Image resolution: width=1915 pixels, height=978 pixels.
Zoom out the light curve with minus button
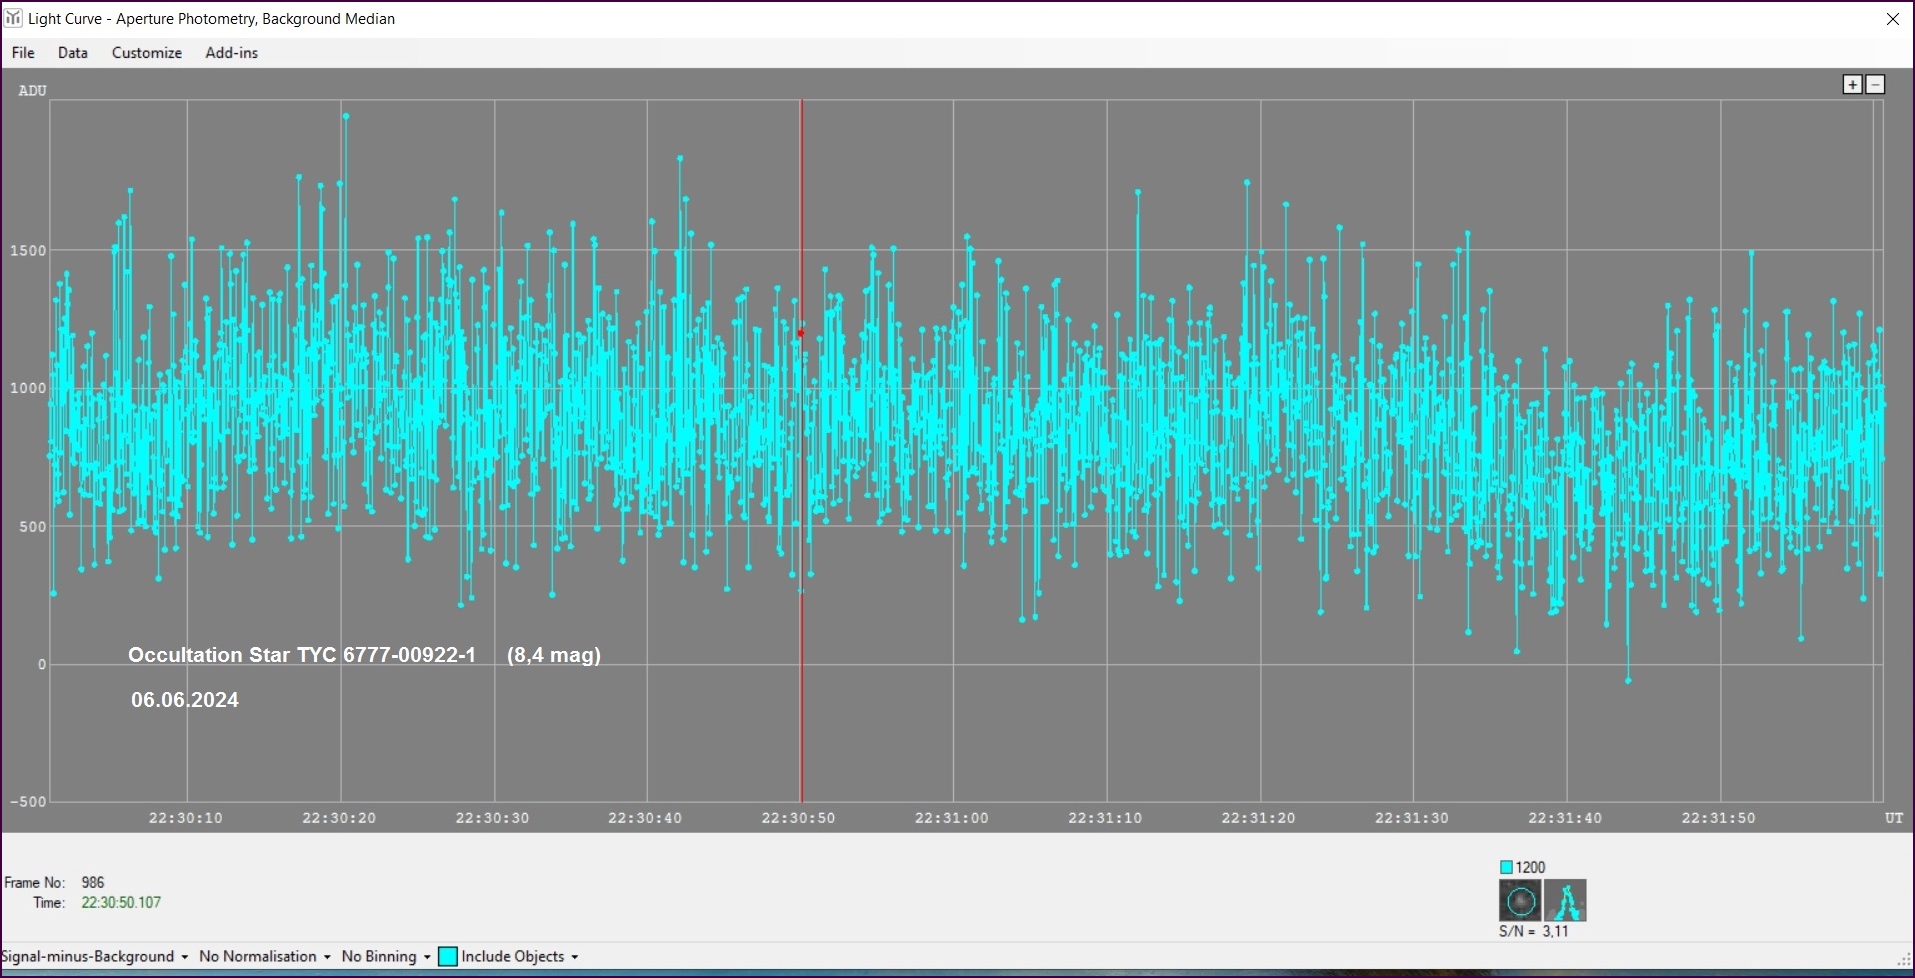[x=1876, y=85]
